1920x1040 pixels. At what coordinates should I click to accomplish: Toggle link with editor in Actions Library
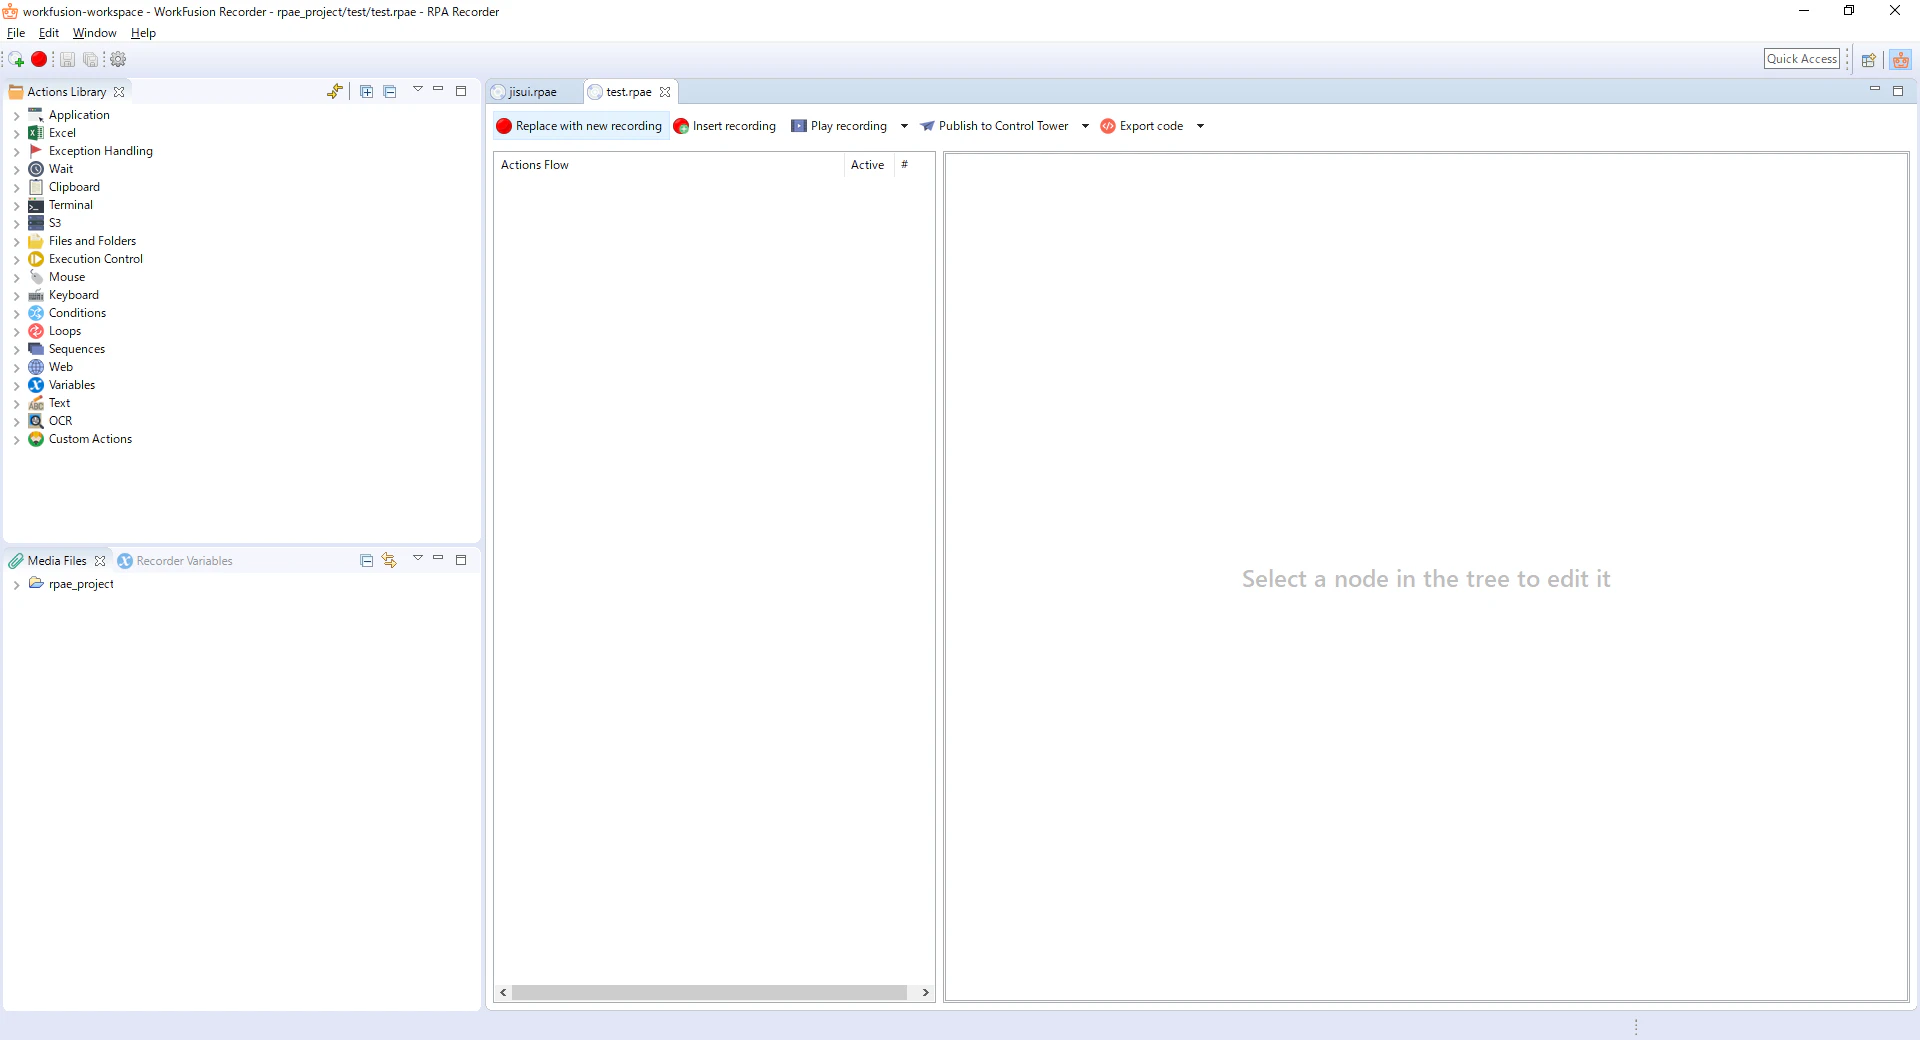point(335,91)
